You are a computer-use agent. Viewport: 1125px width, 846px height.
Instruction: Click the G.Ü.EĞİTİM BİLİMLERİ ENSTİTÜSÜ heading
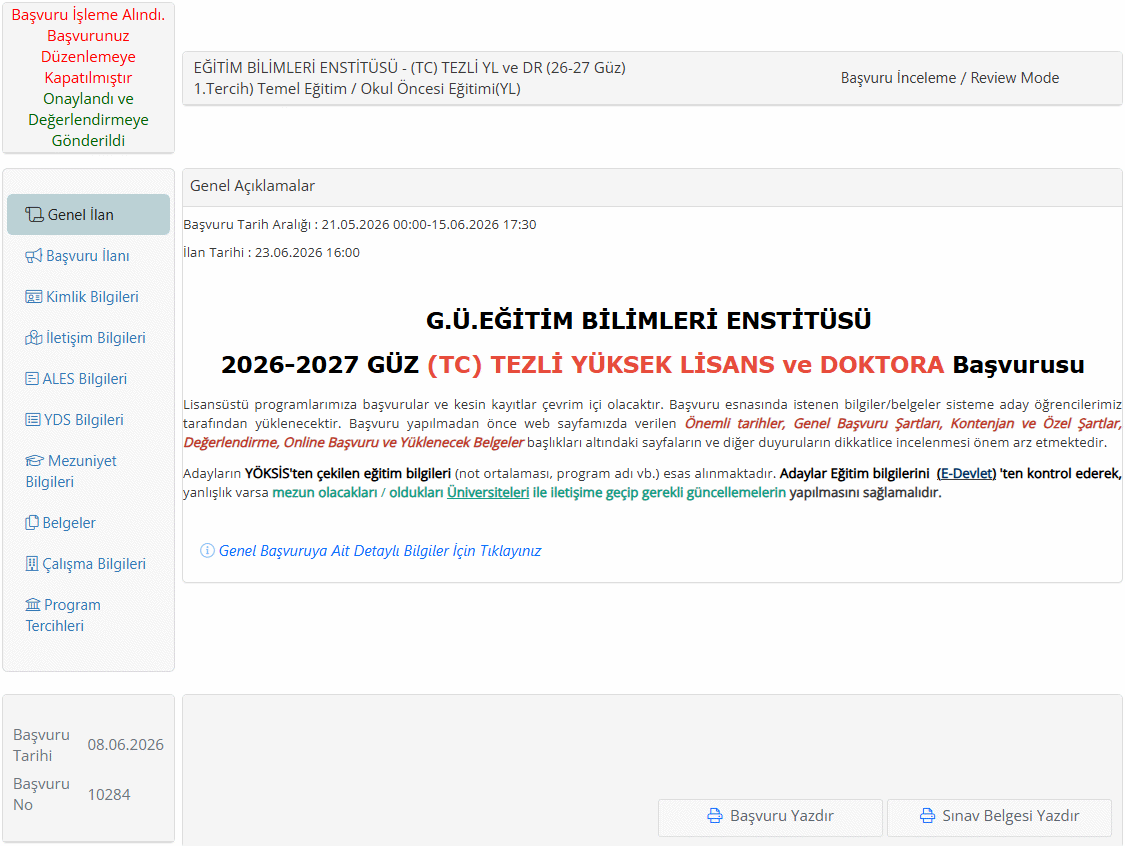click(x=649, y=320)
